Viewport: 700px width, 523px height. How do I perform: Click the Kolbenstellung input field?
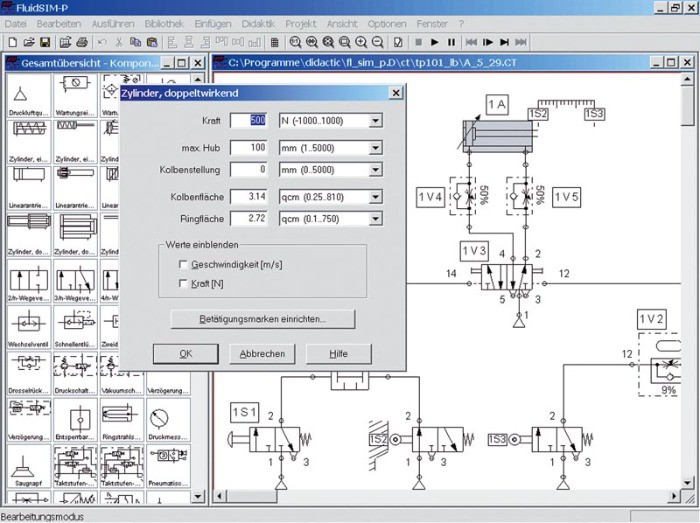pos(249,171)
